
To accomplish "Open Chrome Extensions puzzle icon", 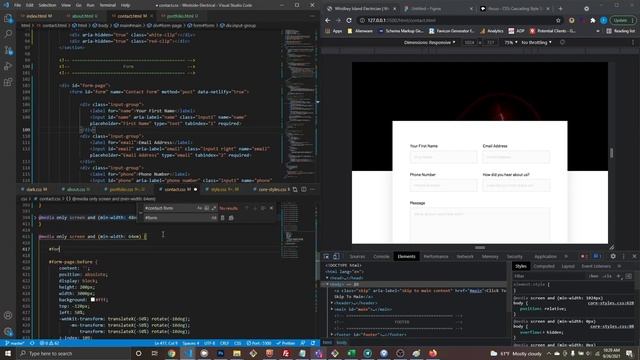I will (593, 20).
